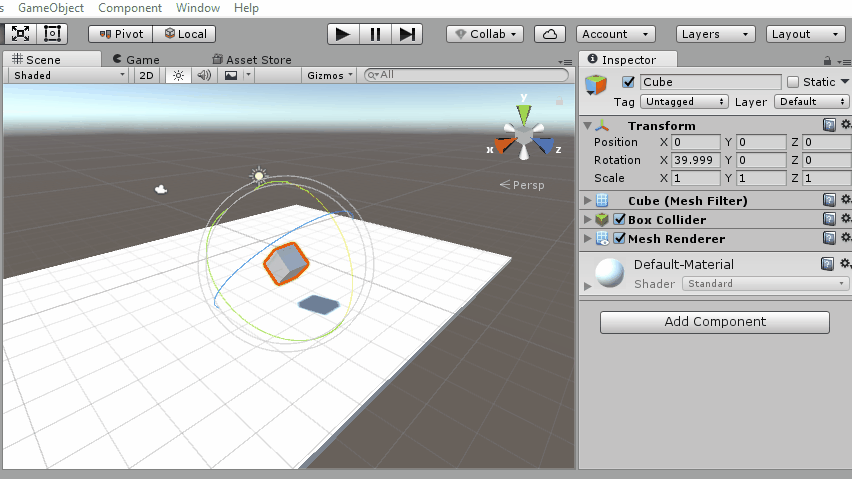
Task: Toggle scene audio speaker icon
Action: pos(204,75)
